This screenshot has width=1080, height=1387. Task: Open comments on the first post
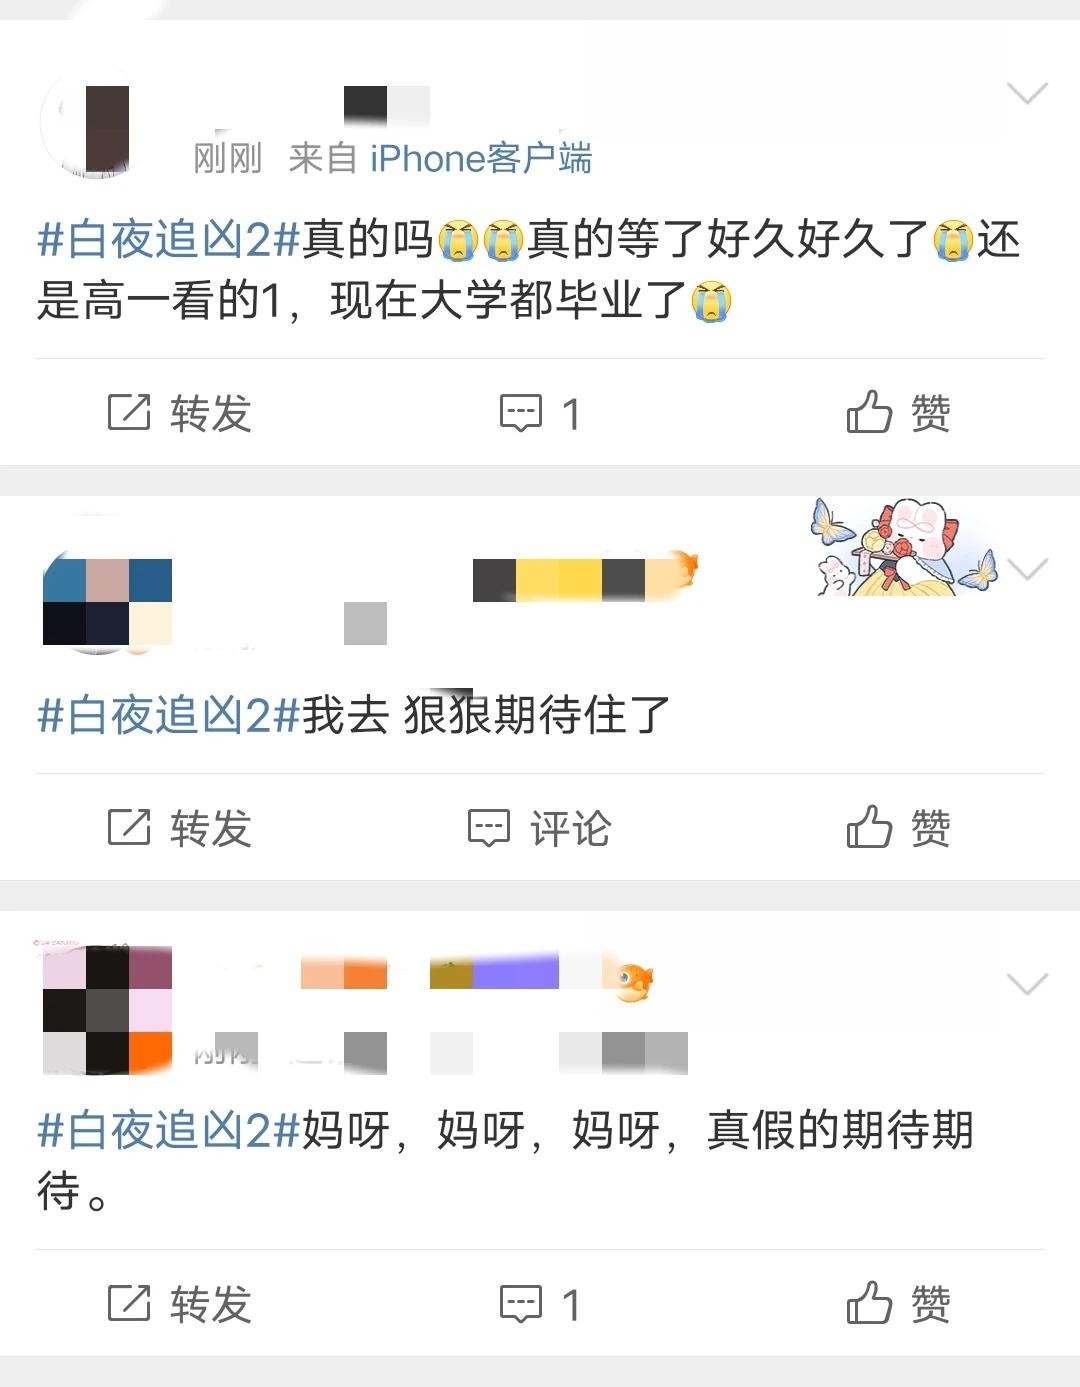[x=540, y=413]
